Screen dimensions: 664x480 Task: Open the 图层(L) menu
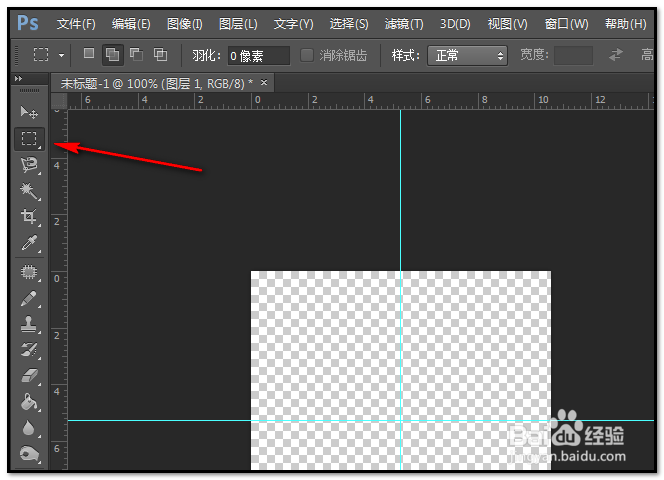tap(238, 24)
